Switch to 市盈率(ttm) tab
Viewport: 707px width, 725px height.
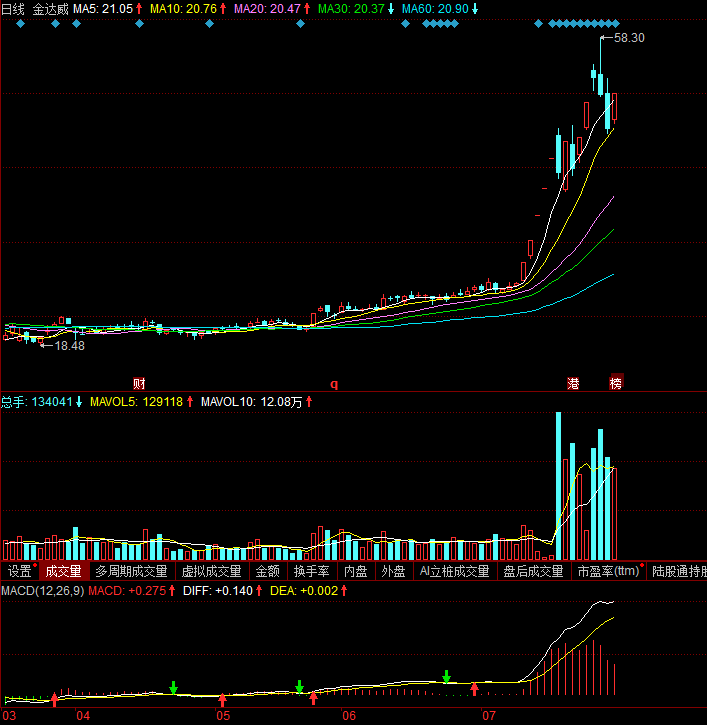tap(608, 572)
